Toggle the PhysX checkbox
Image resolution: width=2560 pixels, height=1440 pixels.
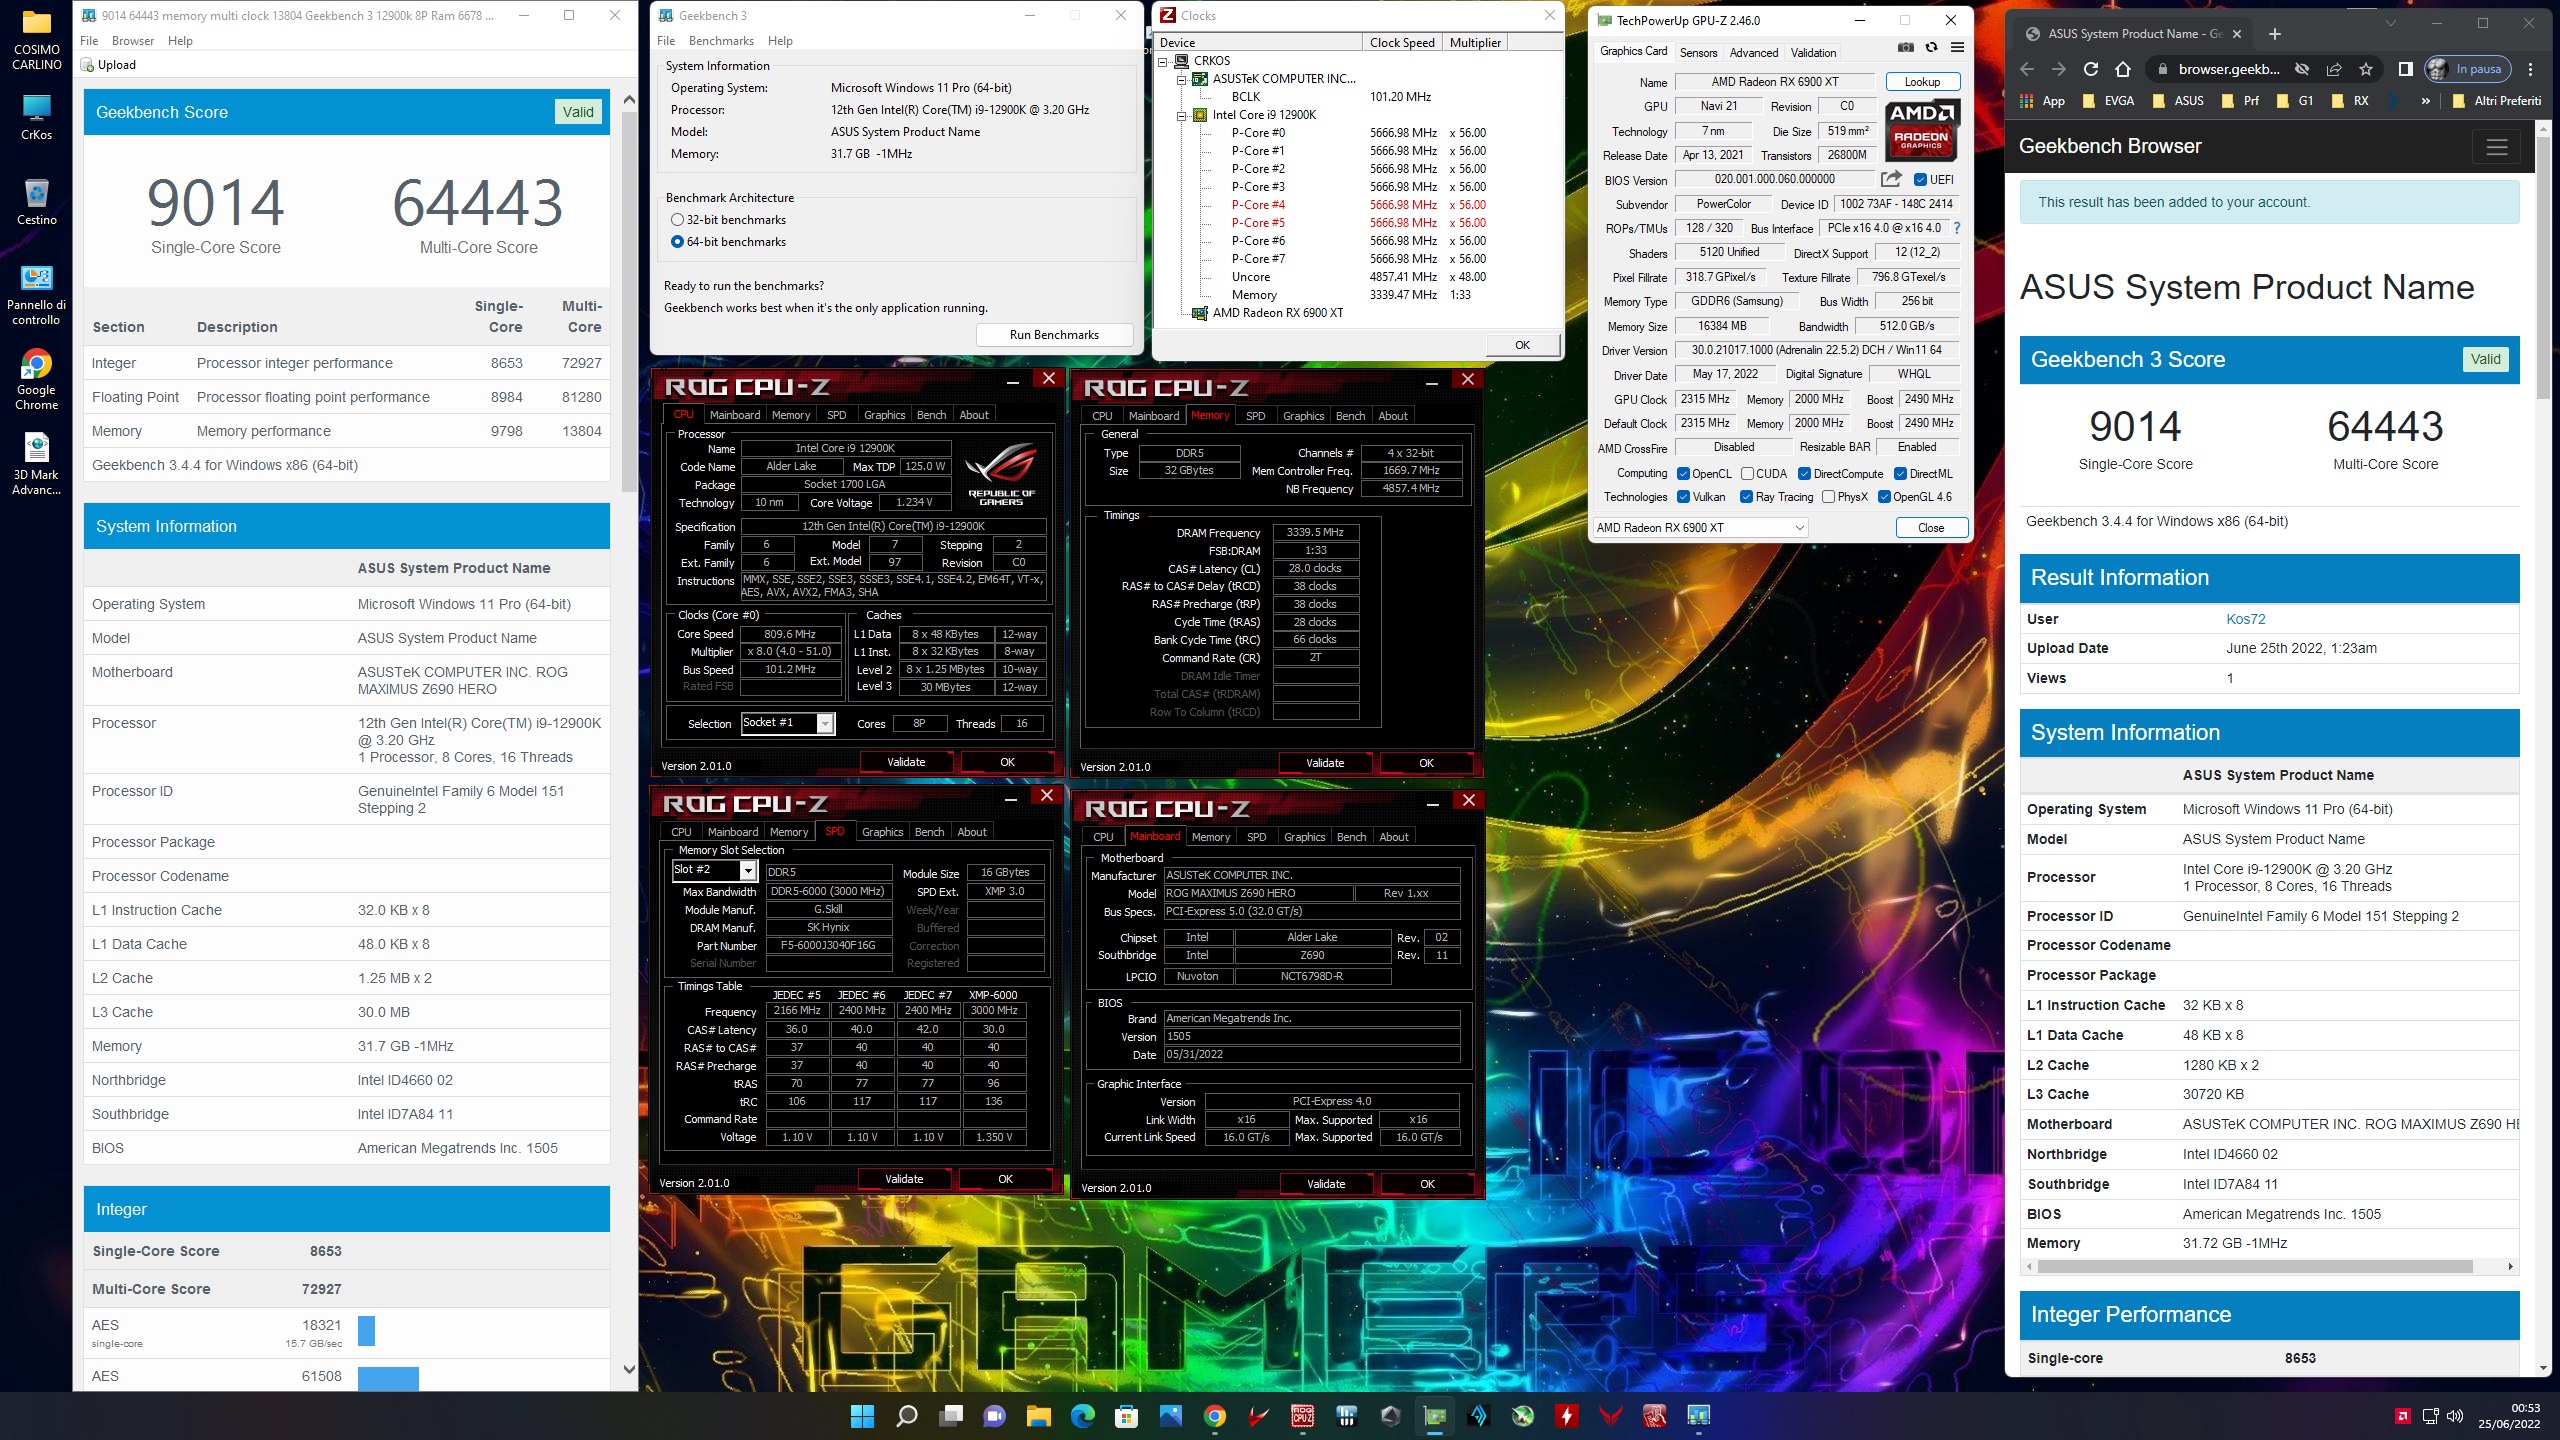pyautogui.click(x=1829, y=497)
